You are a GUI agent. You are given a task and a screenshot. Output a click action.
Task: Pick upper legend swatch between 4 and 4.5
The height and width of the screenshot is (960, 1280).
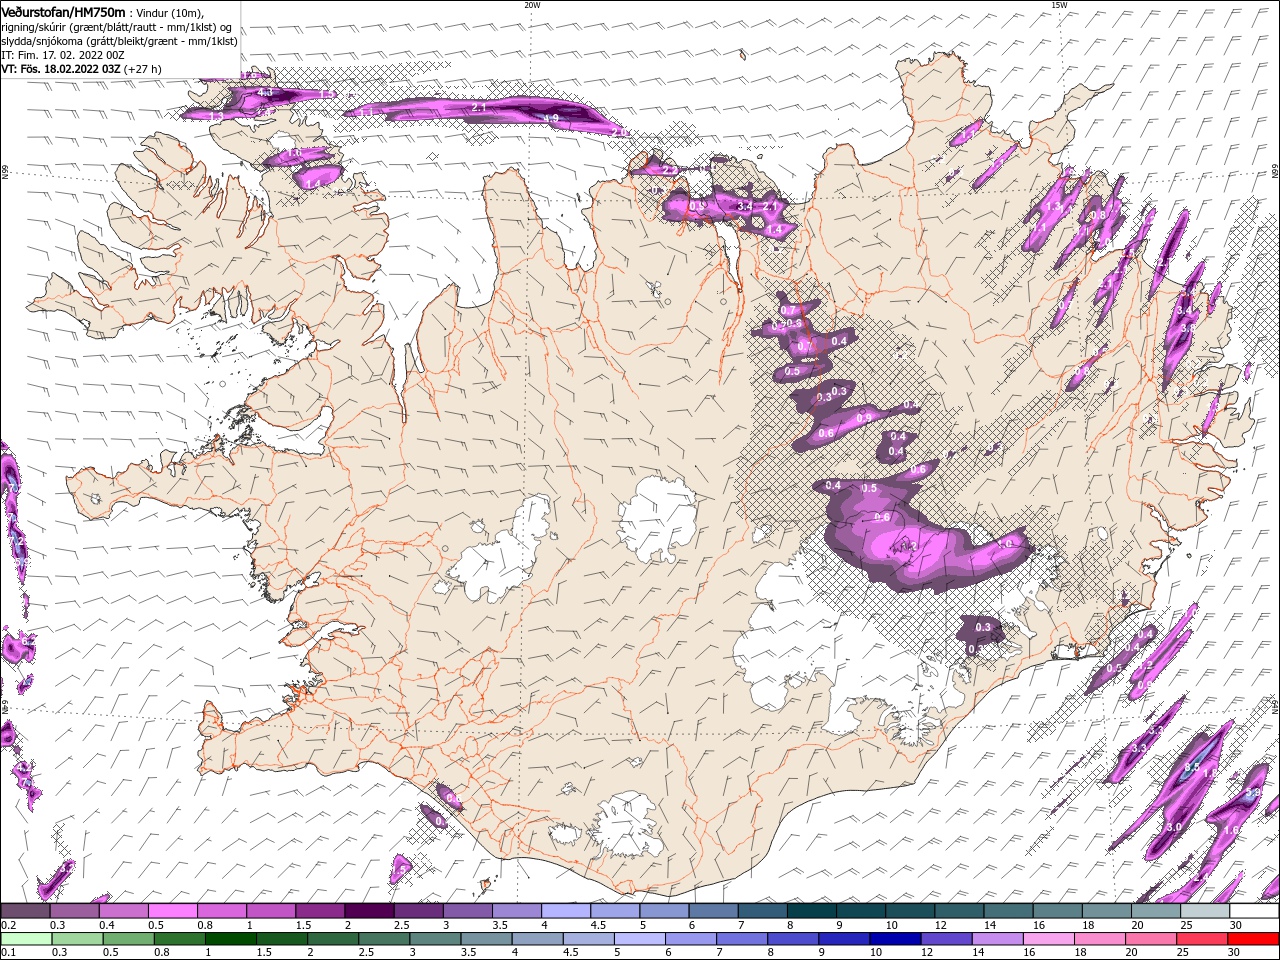pos(565,911)
